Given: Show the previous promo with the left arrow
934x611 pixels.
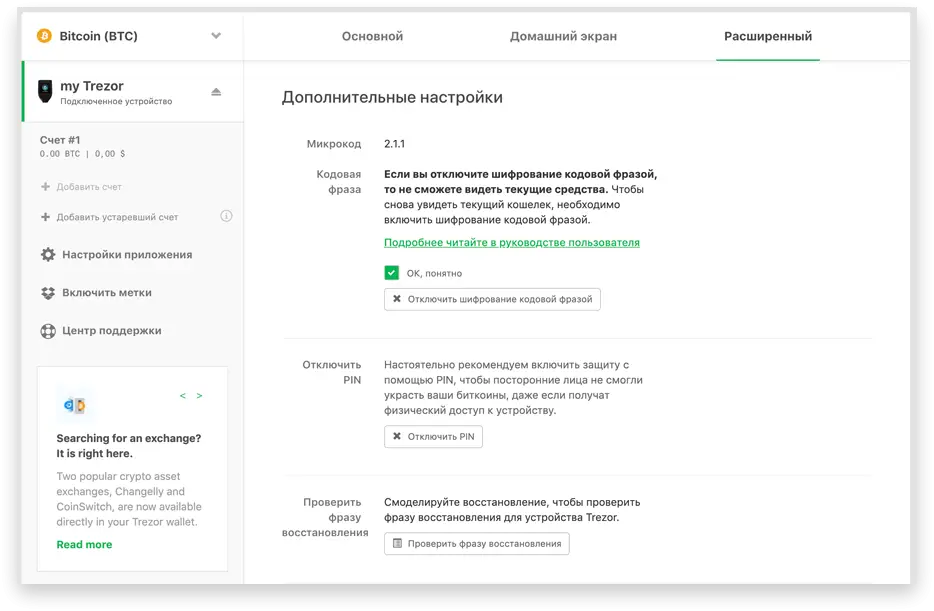Looking at the screenshot, I should pos(183,396).
